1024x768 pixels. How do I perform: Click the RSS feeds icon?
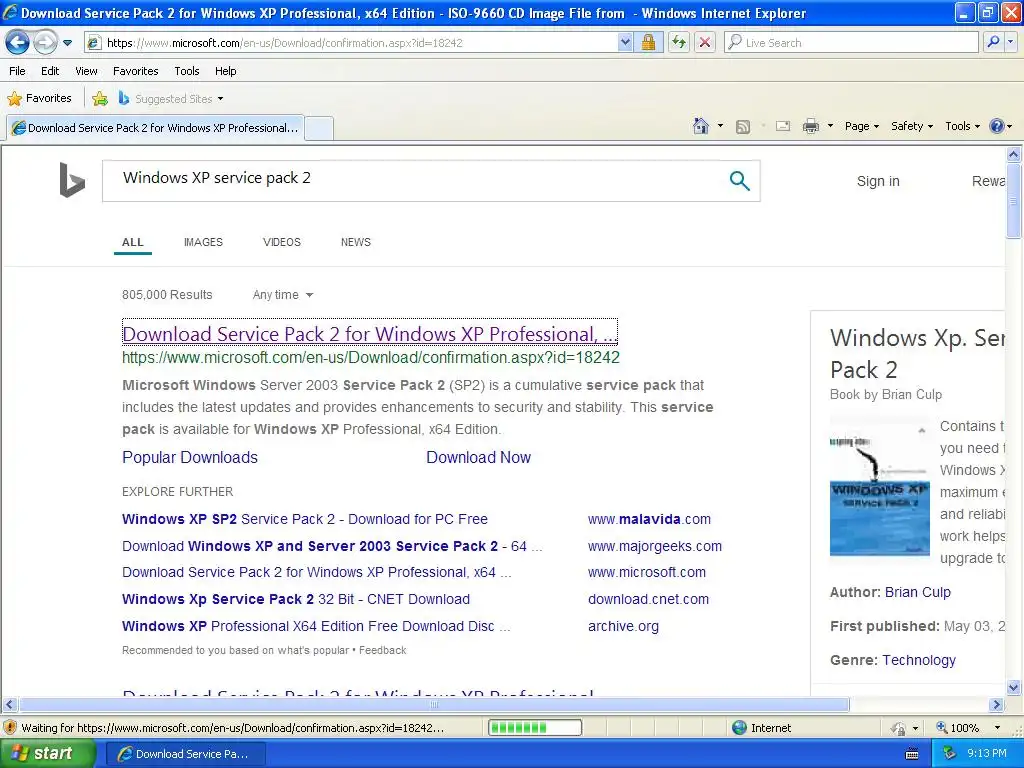[x=743, y=127]
